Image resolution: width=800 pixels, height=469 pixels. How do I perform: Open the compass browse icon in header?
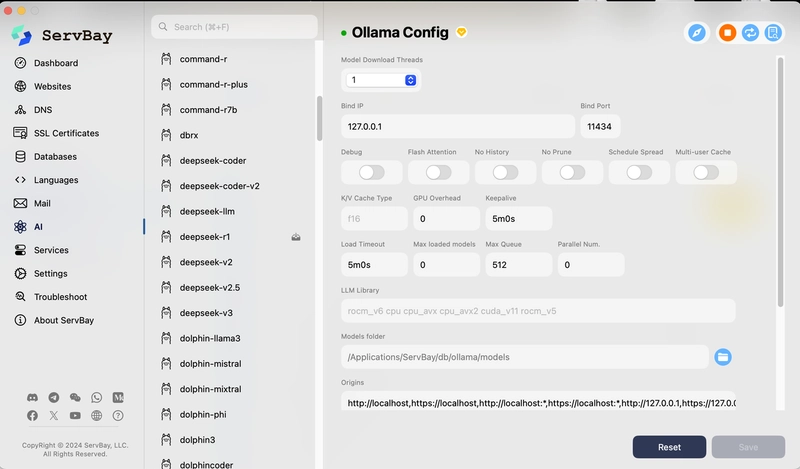(696, 33)
